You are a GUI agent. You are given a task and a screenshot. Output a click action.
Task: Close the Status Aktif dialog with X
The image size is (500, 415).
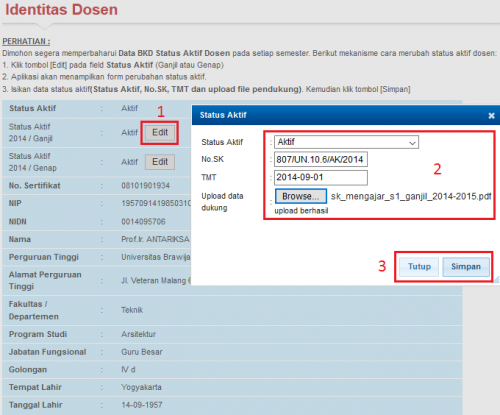click(491, 116)
